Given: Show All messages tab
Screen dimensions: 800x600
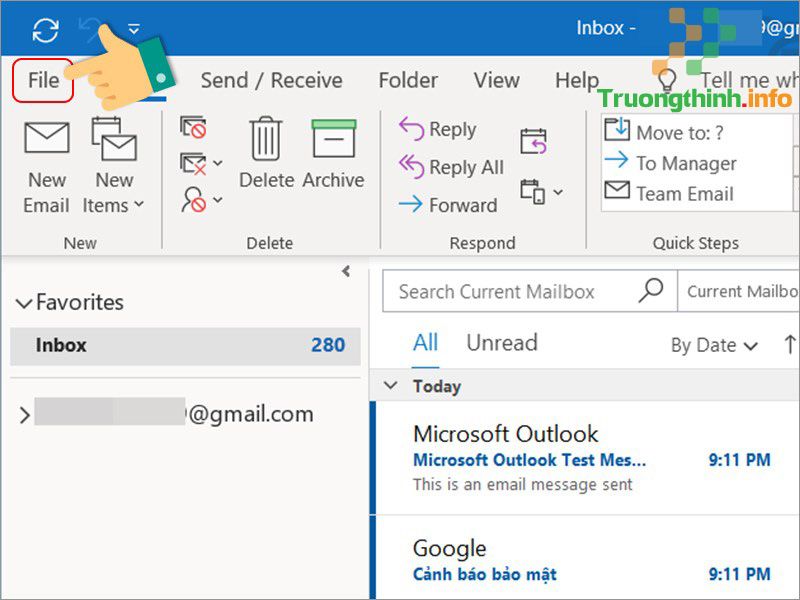Looking at the screenshot, I should pyautogui.click(x=426, y=343).
